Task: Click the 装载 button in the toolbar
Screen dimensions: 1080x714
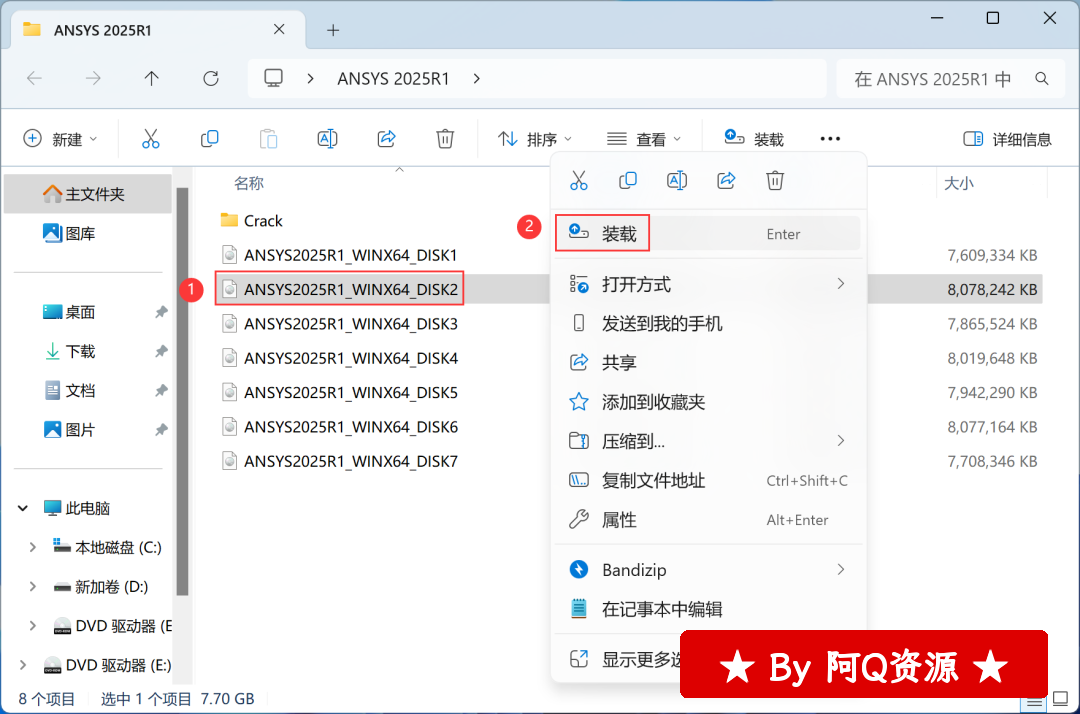Action: pyautogui.click(x=754, y=139)
